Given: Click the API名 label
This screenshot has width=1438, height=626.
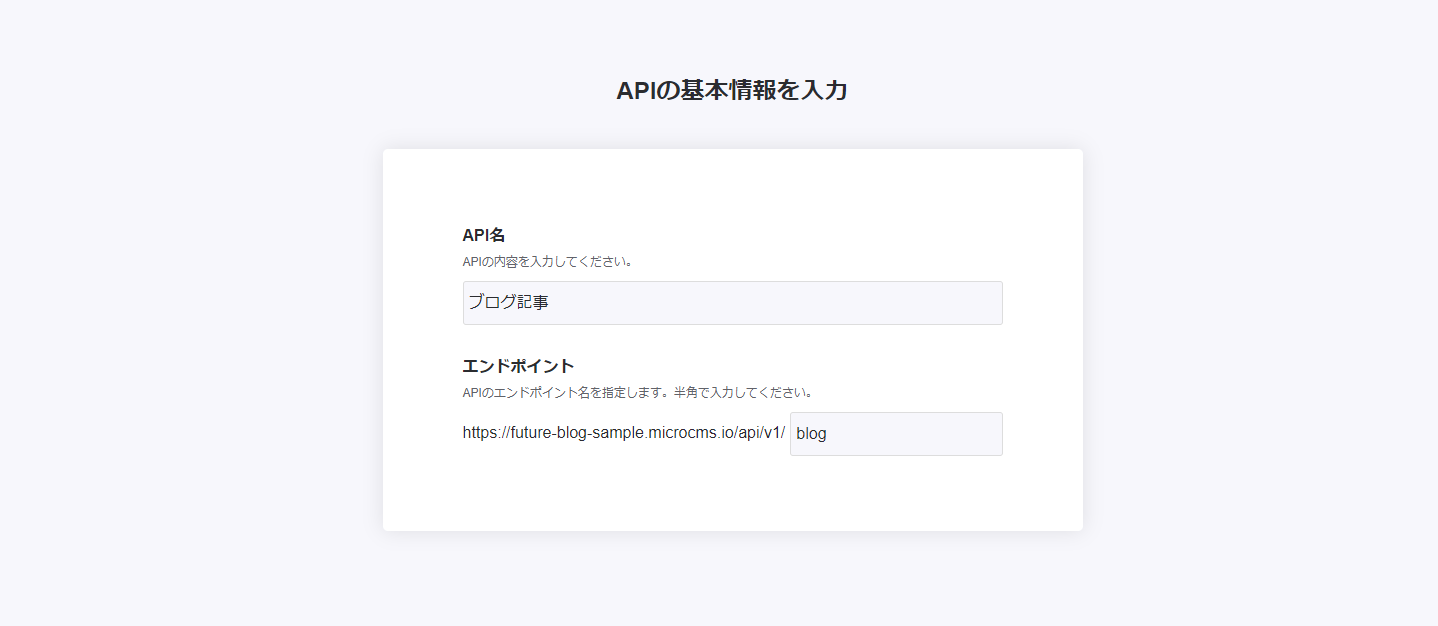Looking at the screenshot, I should pos(484,235).
